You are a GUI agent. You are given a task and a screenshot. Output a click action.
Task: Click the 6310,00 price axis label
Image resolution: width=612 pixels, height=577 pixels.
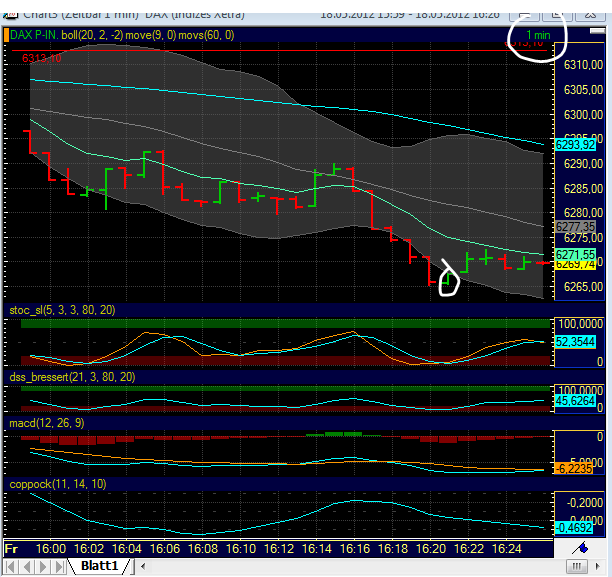[x=583, y=65]
